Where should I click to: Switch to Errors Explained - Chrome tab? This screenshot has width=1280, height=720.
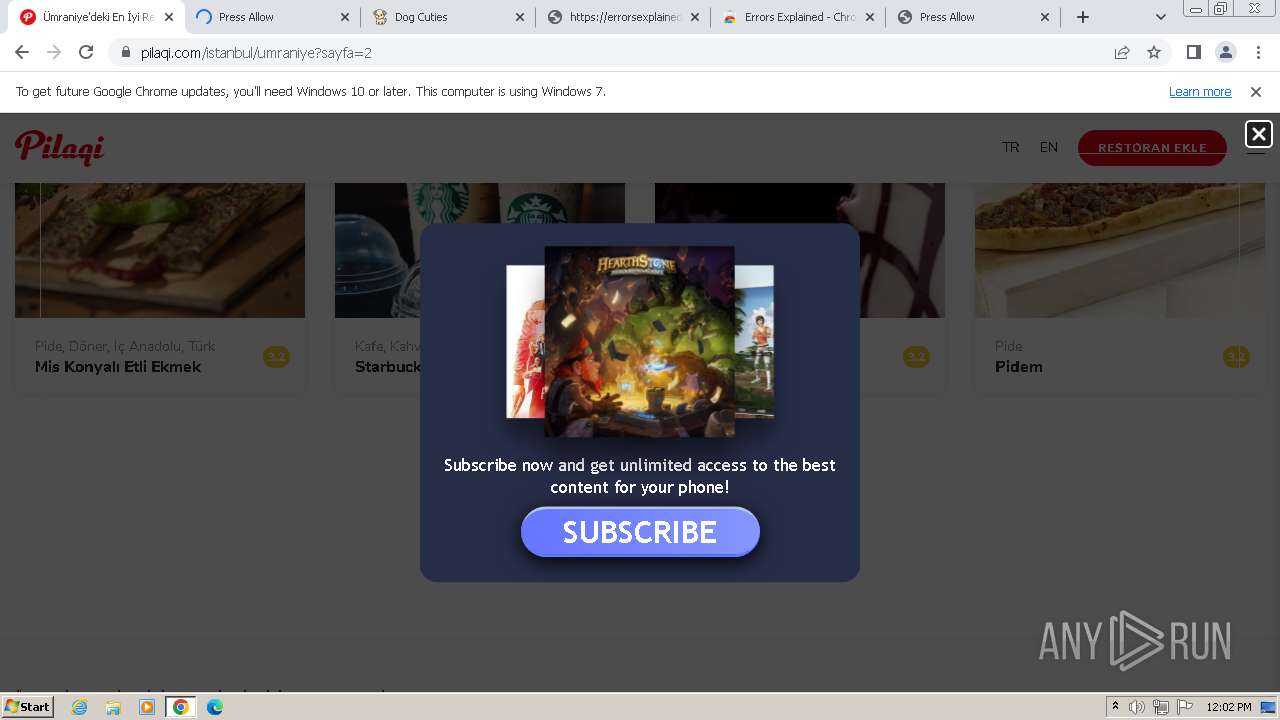pos(798,17)
